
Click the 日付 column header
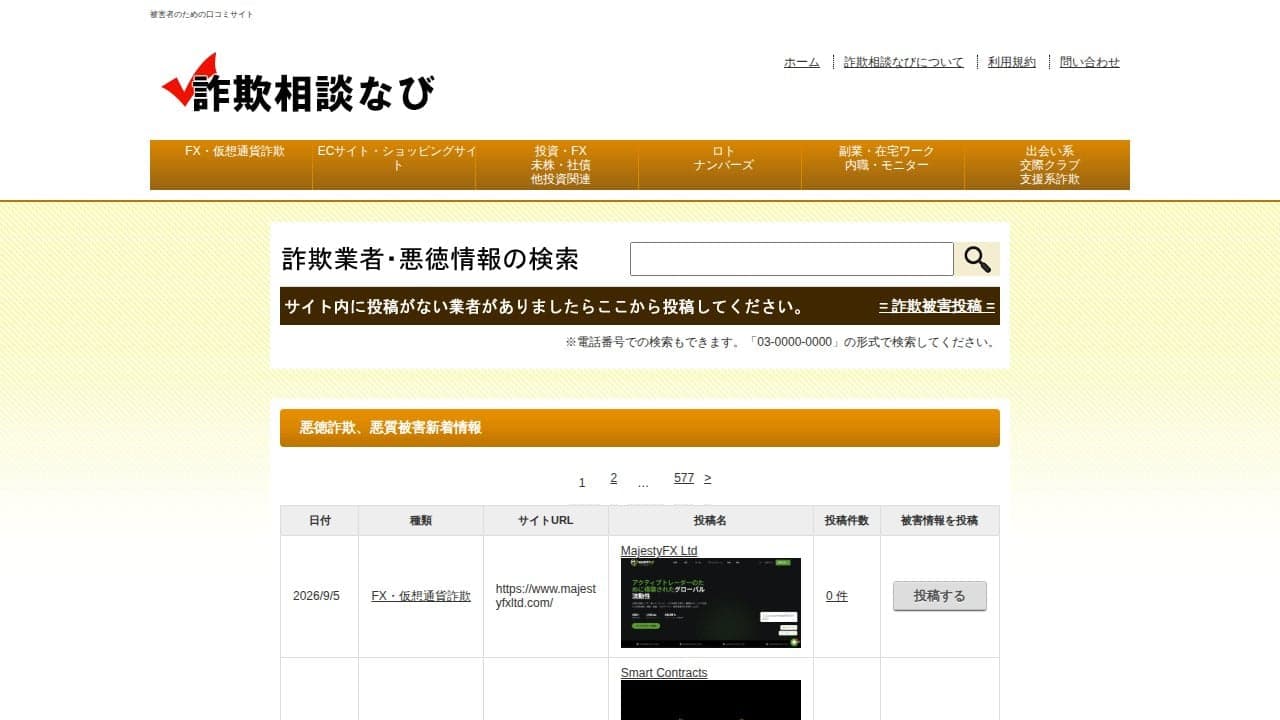(x=320, y=521)
